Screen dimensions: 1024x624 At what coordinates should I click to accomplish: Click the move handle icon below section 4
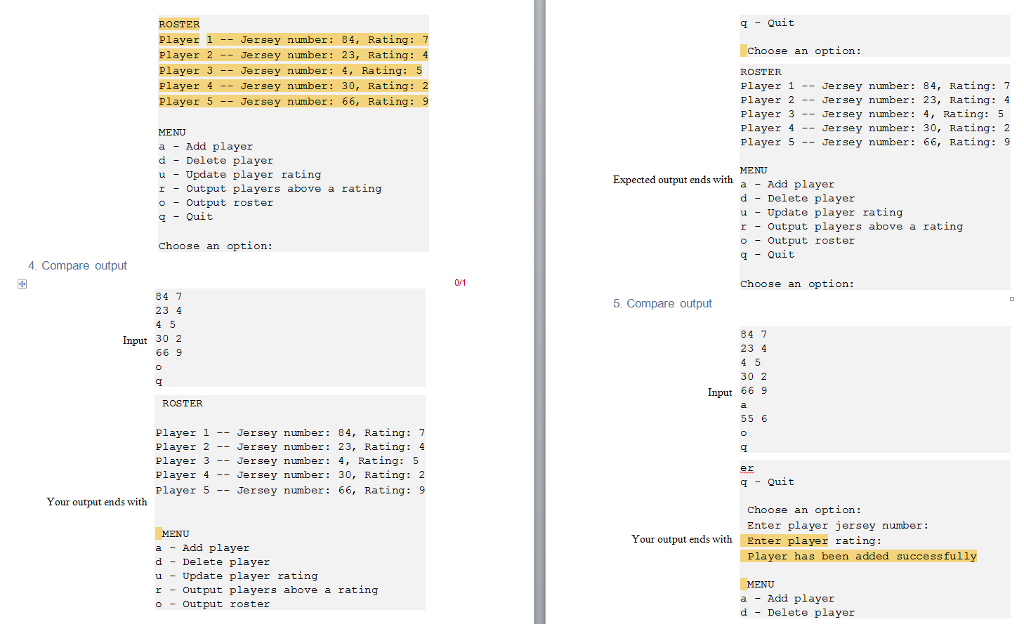click(x=21, y=283)
